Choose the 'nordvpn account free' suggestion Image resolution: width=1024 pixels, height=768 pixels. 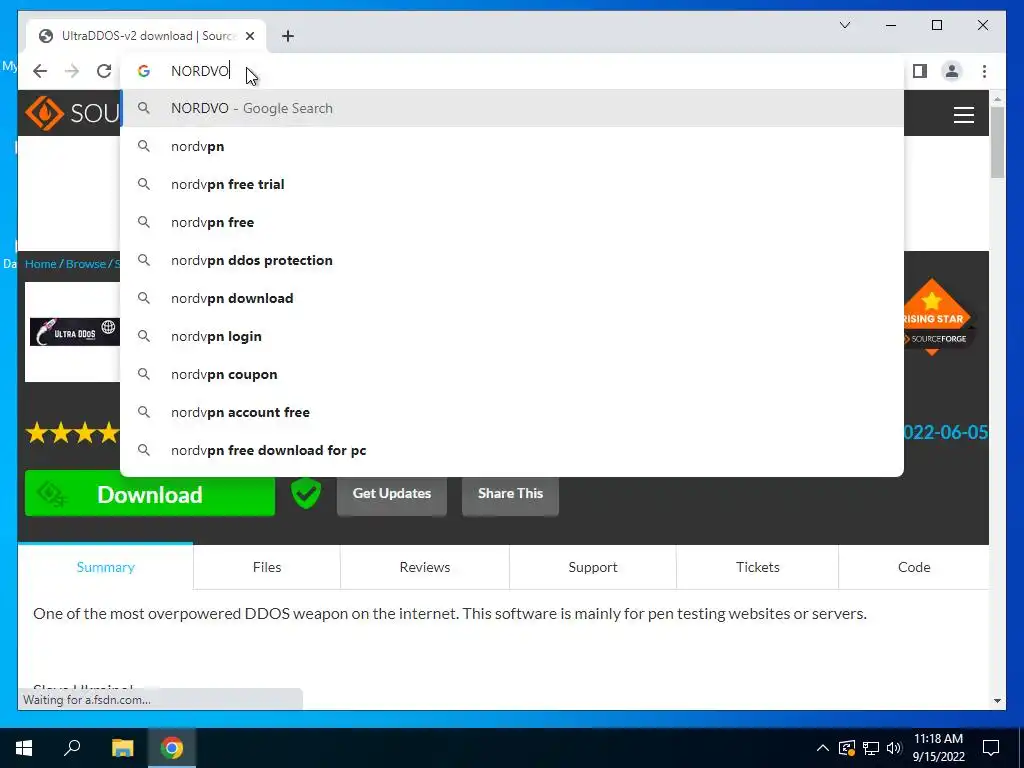[512, 412]
